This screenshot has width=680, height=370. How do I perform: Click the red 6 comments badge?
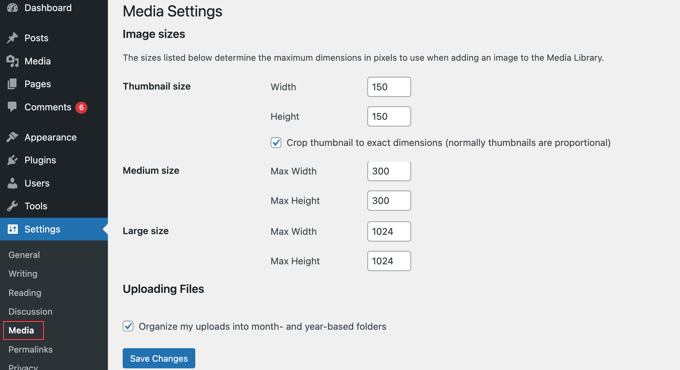(81, 108)
